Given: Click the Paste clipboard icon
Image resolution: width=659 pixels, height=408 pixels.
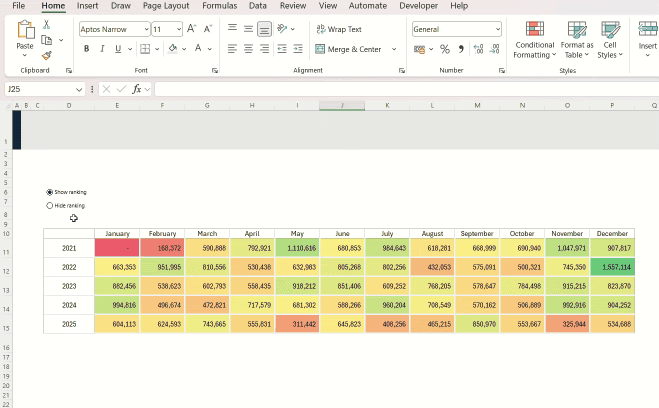Looking at the screenshot, I should 25,29.
